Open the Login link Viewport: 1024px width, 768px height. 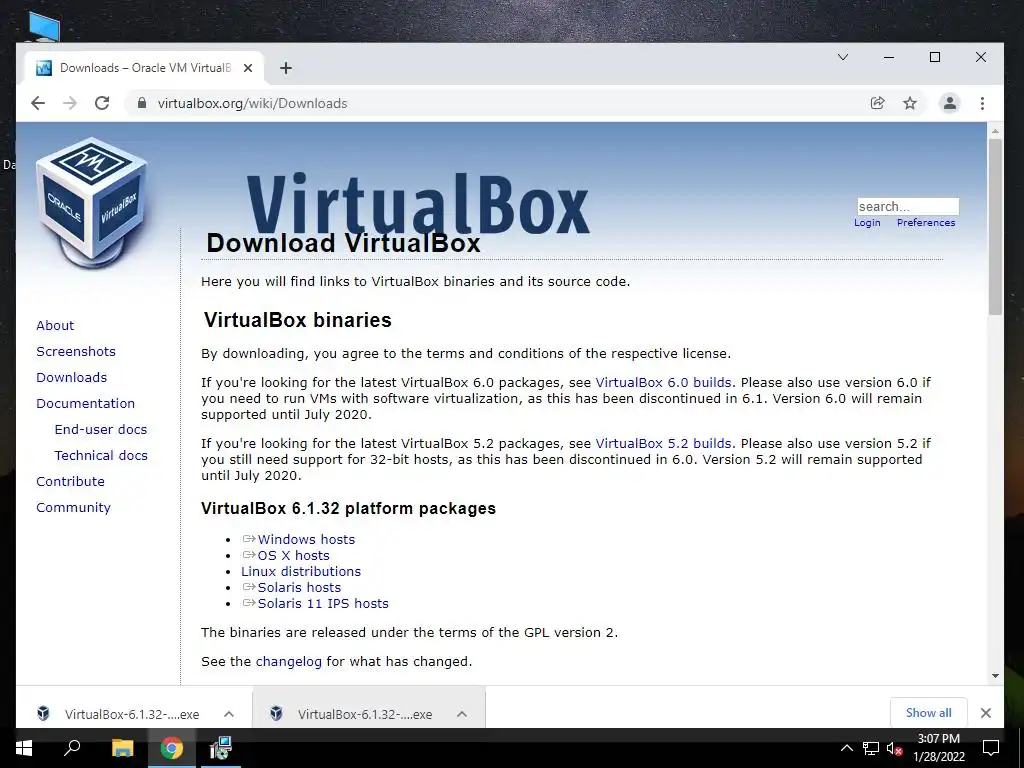(x=867, y=223)
